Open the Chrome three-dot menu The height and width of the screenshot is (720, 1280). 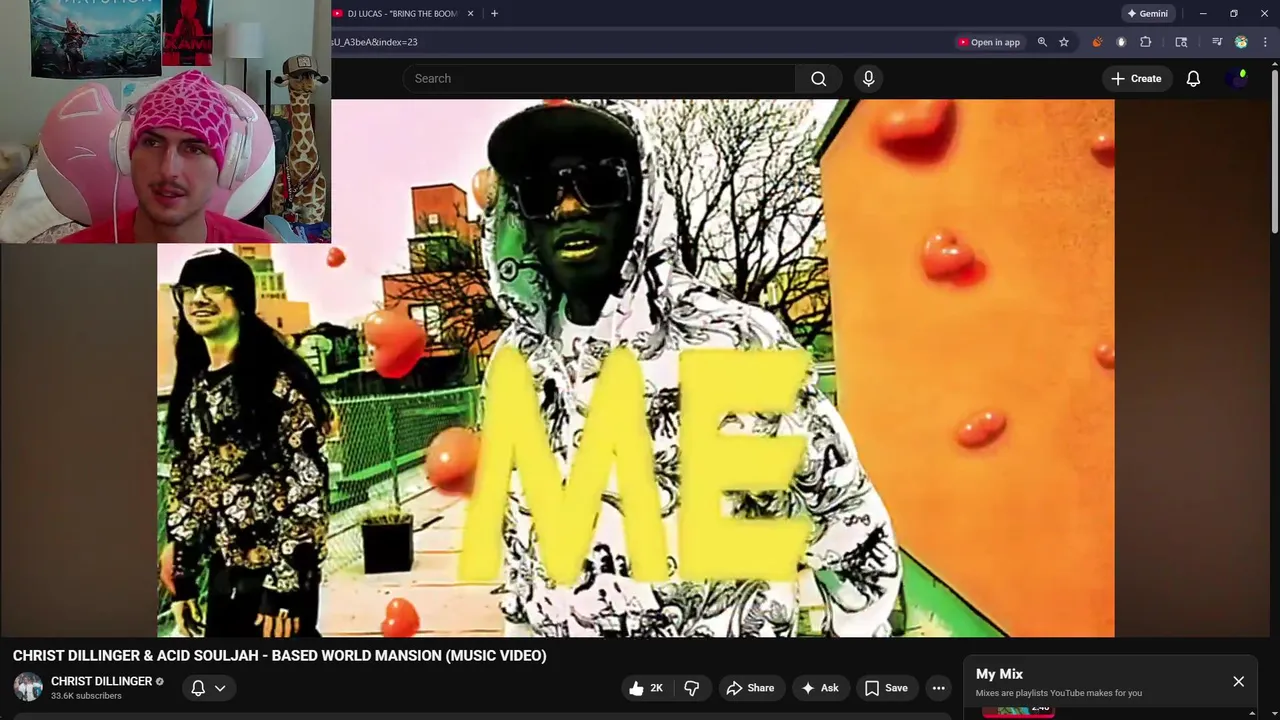1265,42
